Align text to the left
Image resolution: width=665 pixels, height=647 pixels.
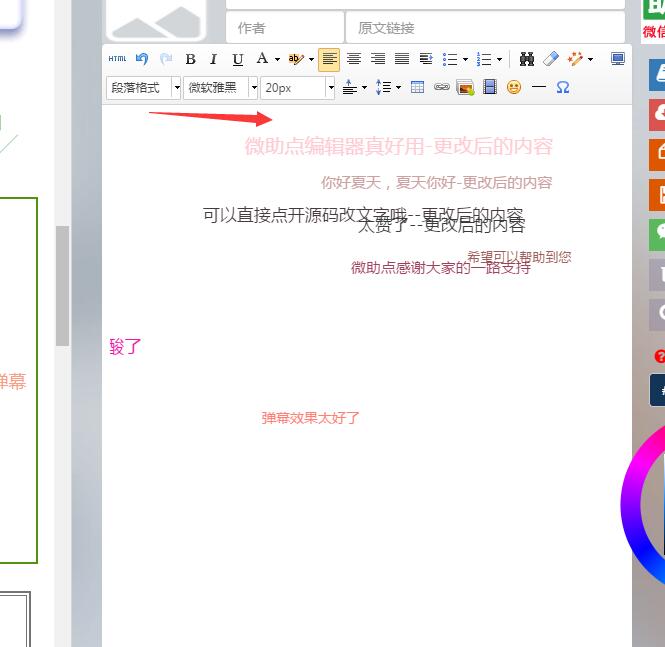[x=329, y=59]
